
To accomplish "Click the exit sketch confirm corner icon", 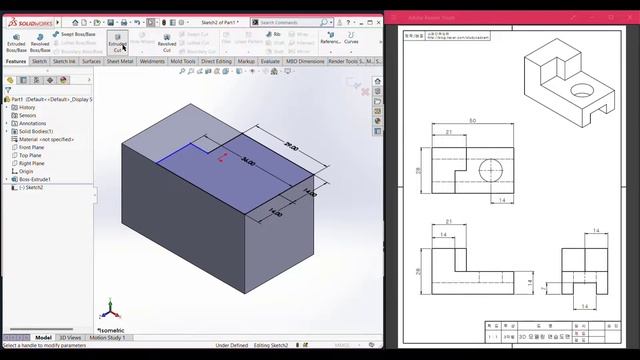I will pyautogui.click(x=352, y=83).
